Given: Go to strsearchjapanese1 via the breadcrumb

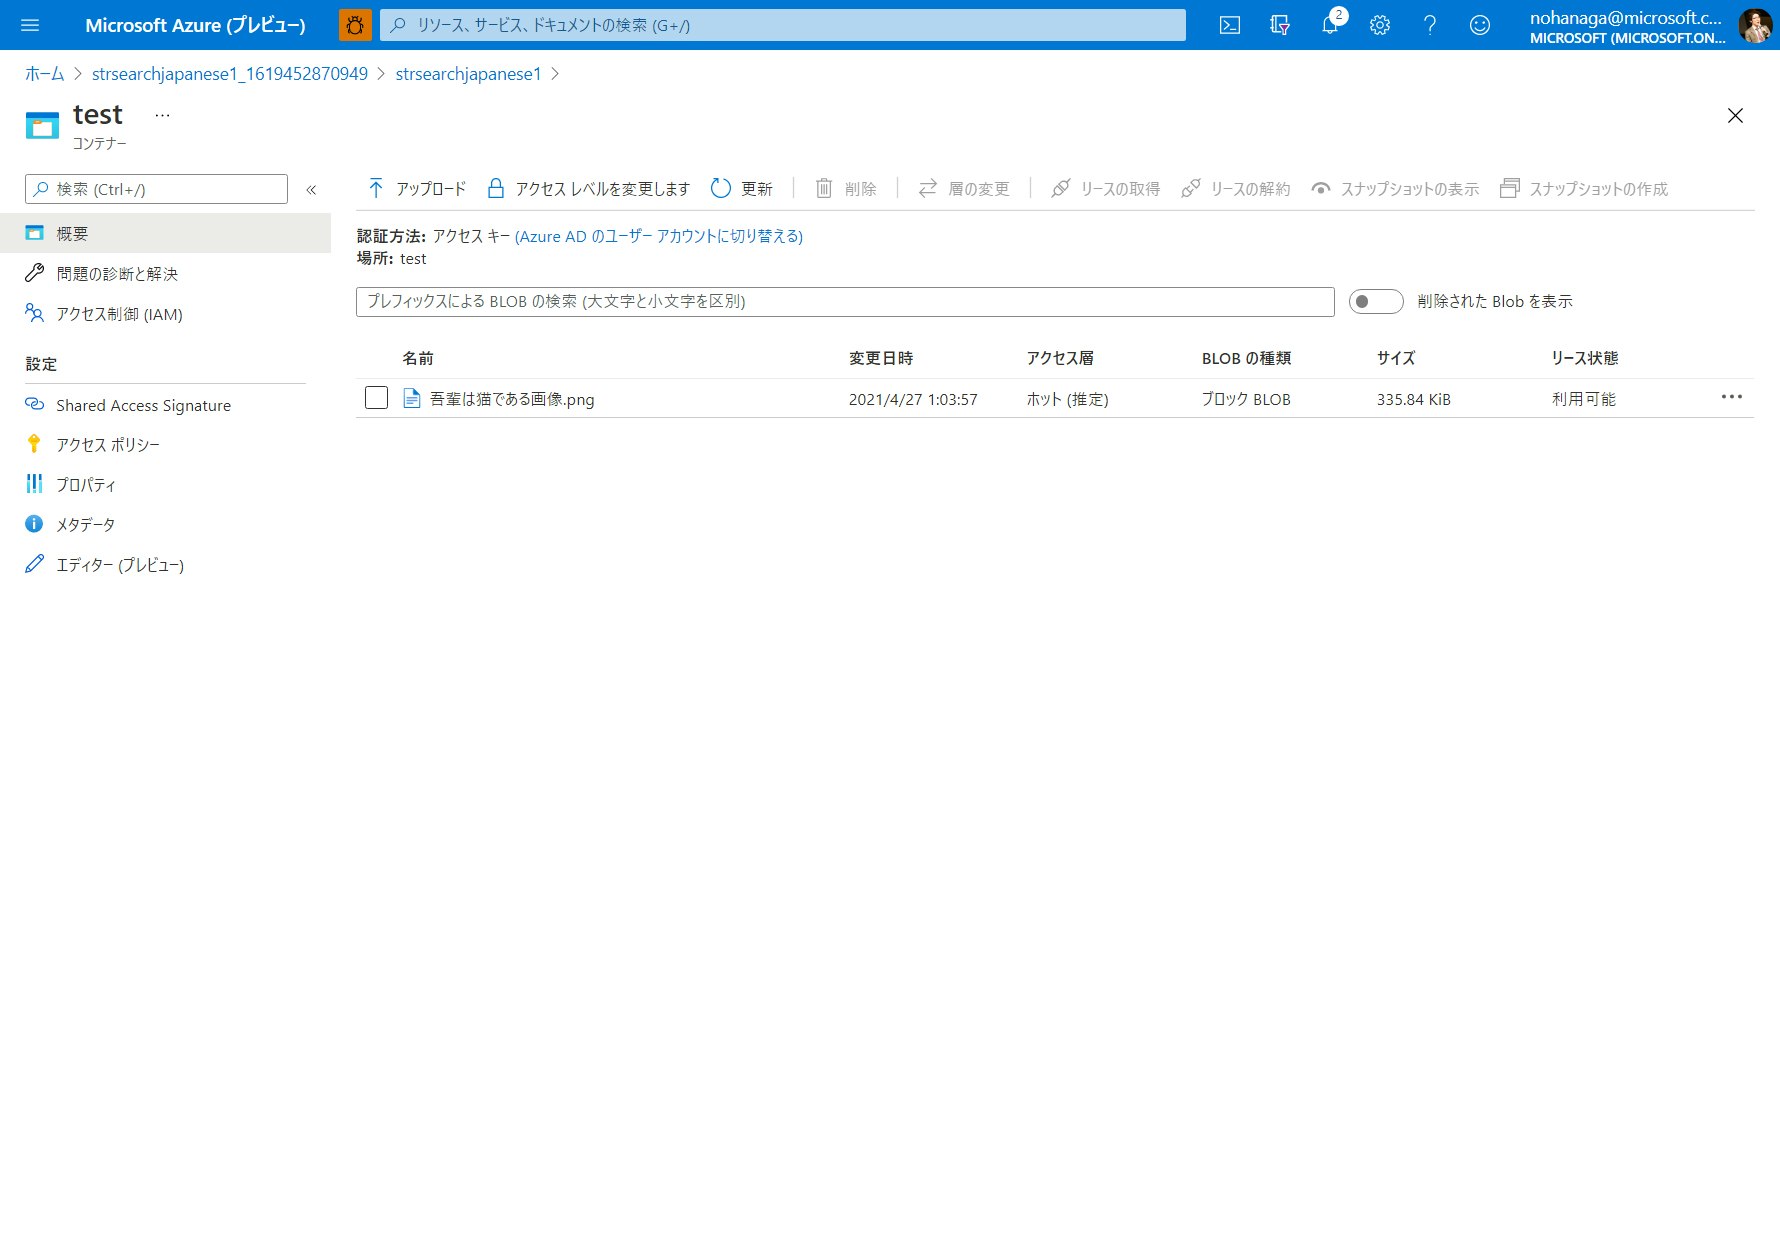Looking at the screenshot, I should pos(466,73).
